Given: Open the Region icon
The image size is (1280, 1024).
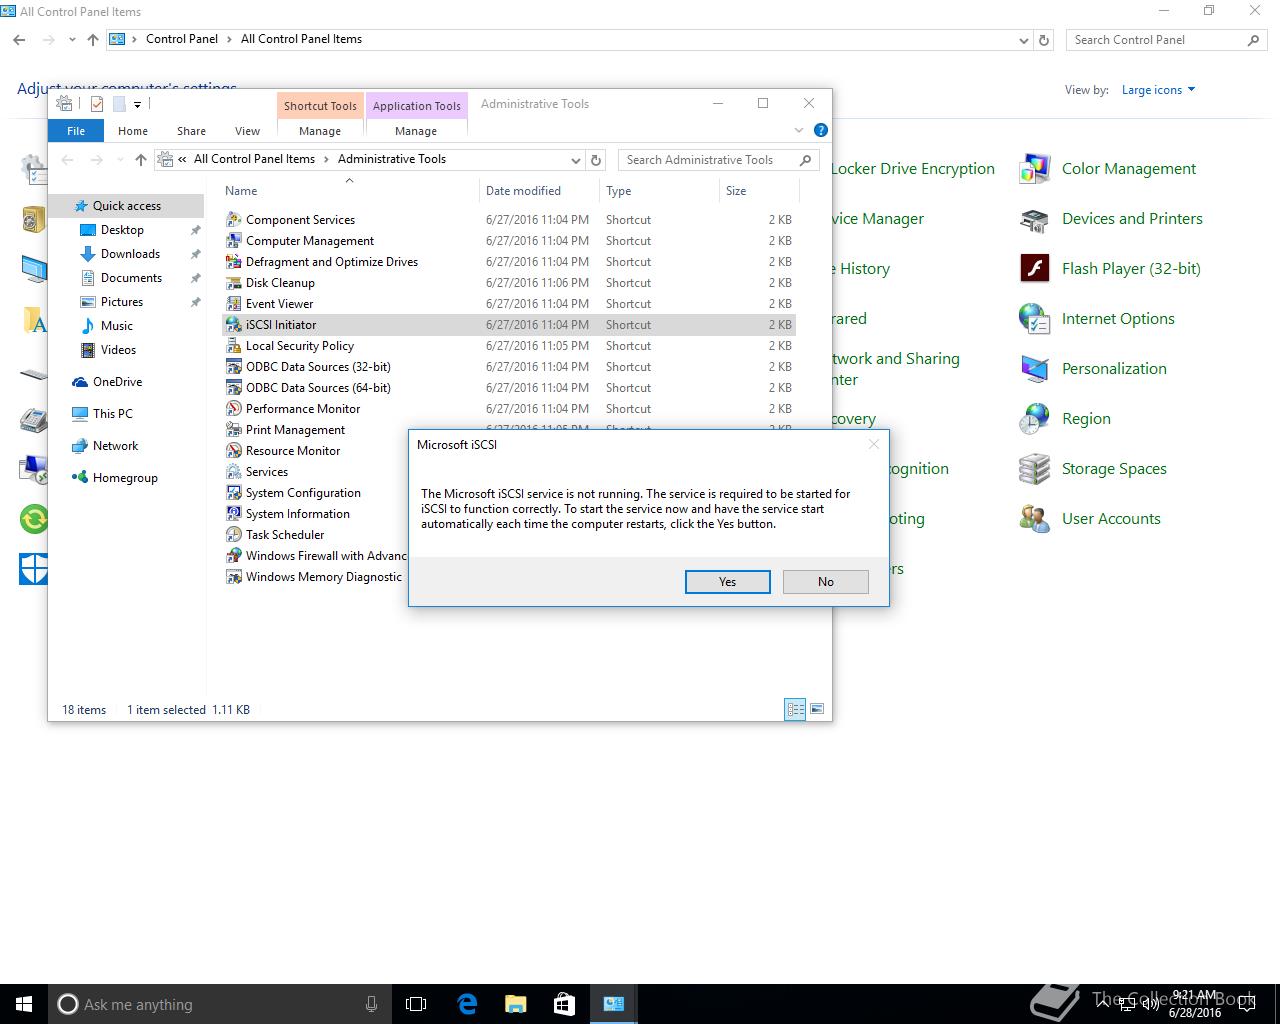Looking at the screenshot, I should pyautogui.click(x=1034, y=419).
